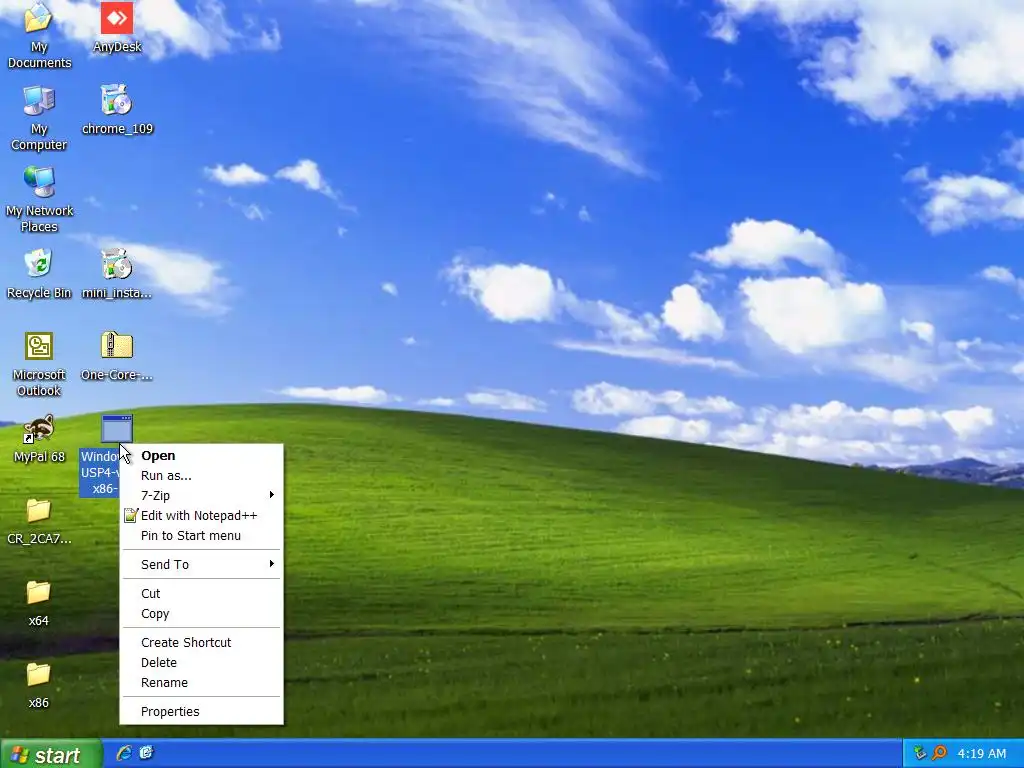The width and height of the screenshot is (1024, 768).
Task: Choose Copy in the context menu
Action: [x=201, y=613]
